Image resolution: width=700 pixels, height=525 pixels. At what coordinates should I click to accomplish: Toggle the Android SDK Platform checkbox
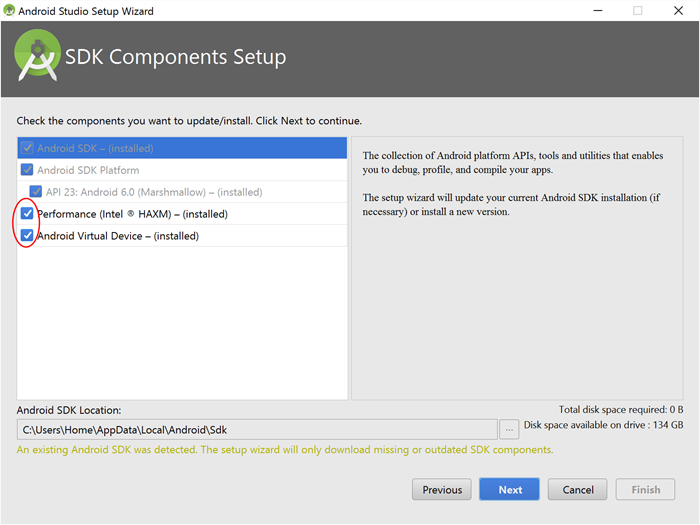[x=27, y=170]
